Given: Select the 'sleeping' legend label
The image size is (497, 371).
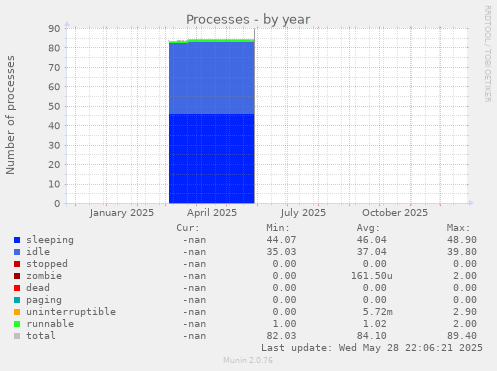Looking at the screenshot, I should (x=50, y=240).
